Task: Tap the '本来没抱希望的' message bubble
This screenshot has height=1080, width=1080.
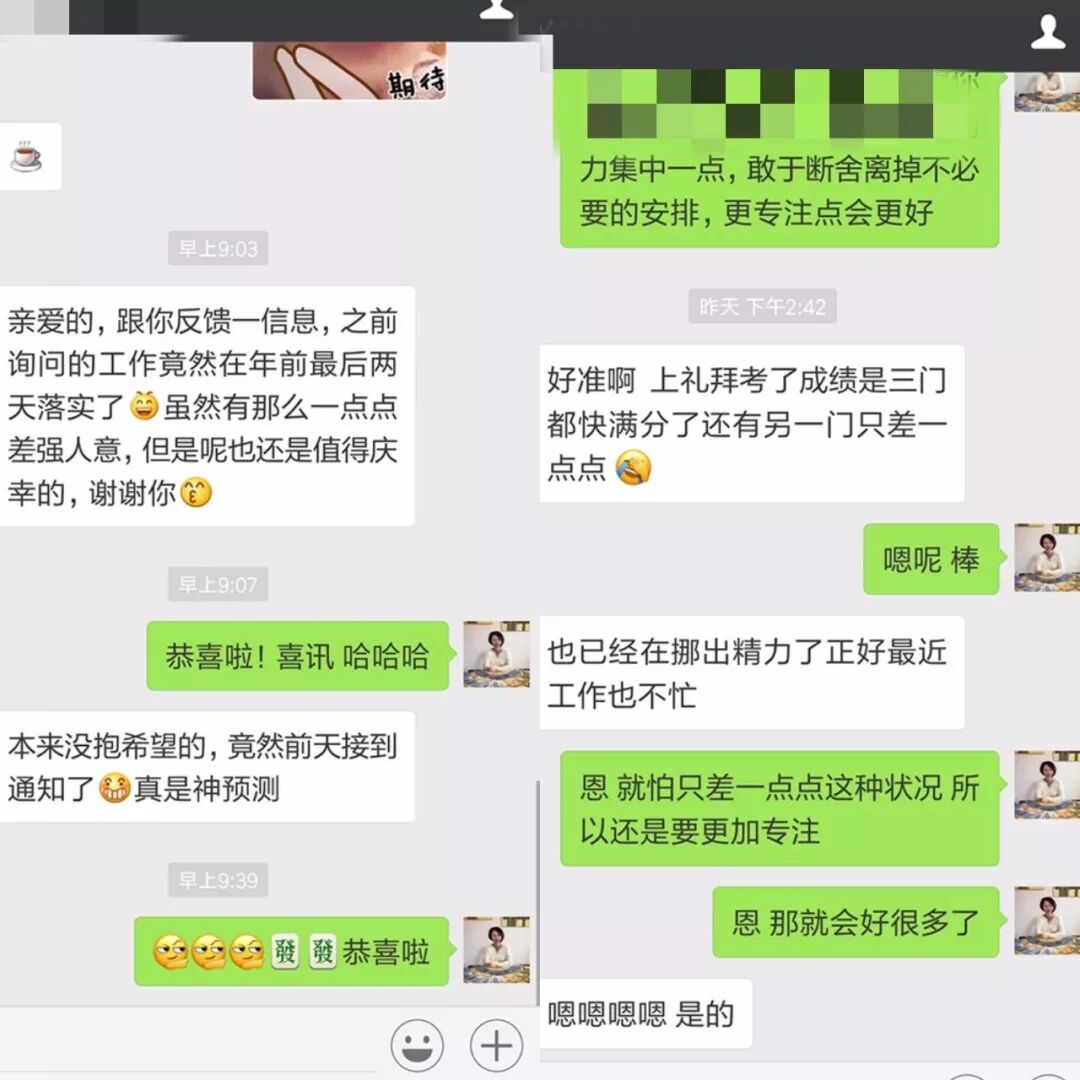Action: 205,767
